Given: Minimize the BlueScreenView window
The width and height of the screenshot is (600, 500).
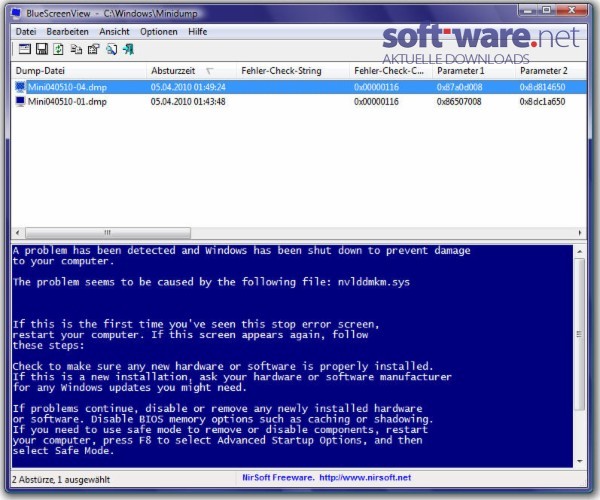Looking at the screenshot, I should pyautogui.click(x=528, y=10).
